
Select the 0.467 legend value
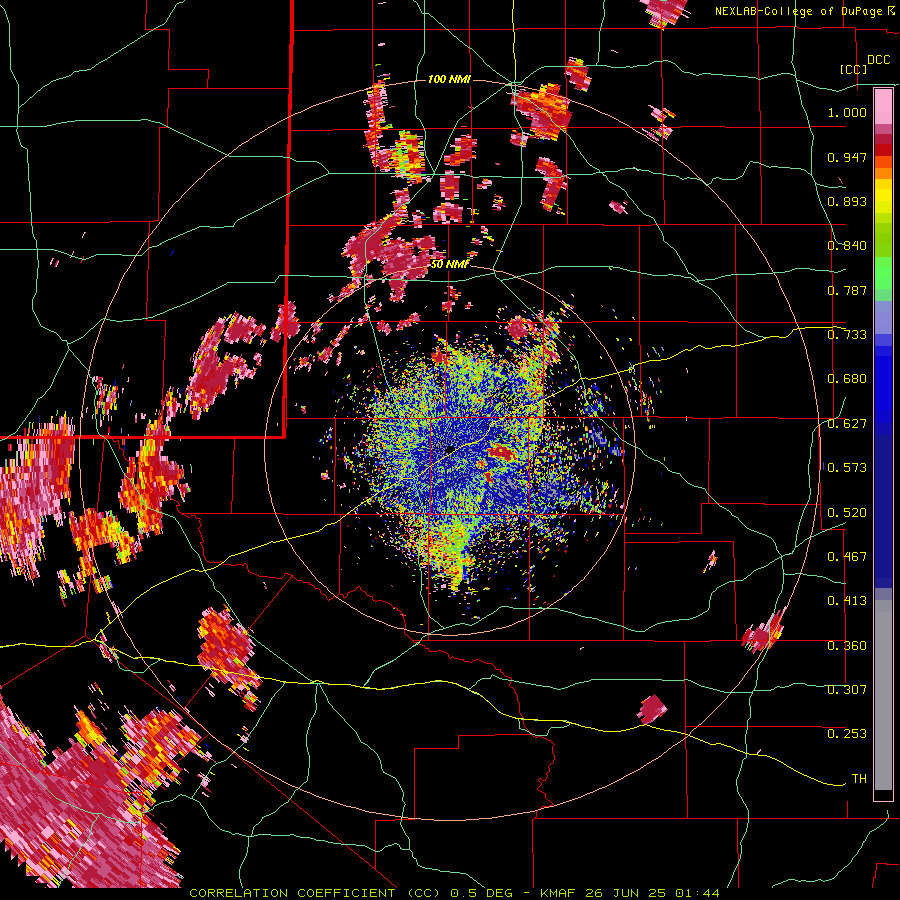click(x=847, y=556)
